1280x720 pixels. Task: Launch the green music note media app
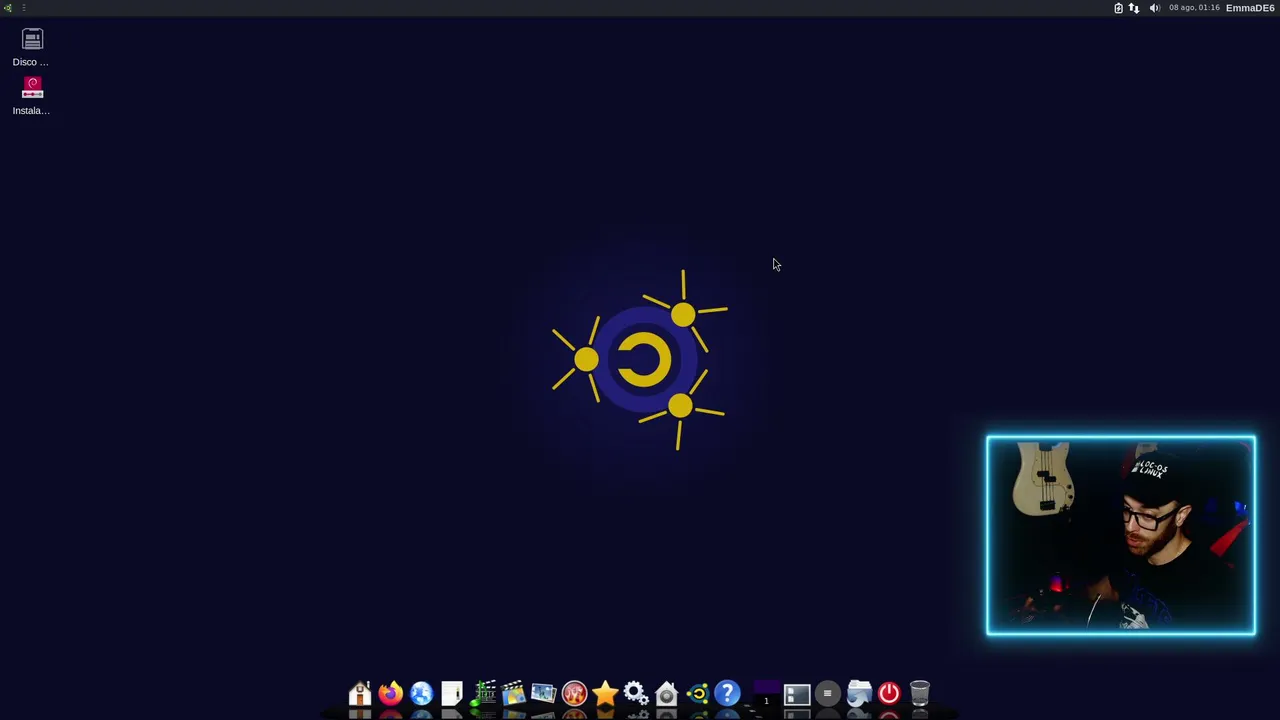[x=483, y=693]
